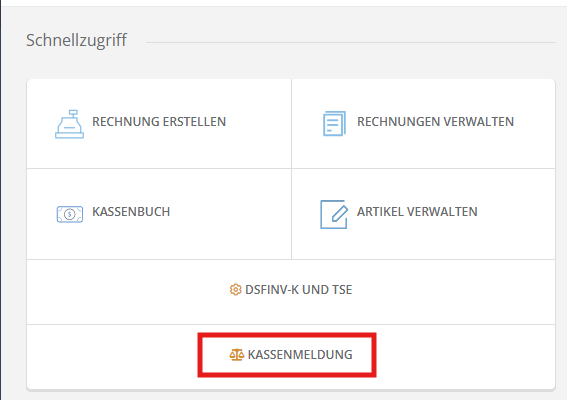Select the Kassenbuch text label
Image resolution: width=567 pixels, height=400 pixels.
click(x=131, y=212)
